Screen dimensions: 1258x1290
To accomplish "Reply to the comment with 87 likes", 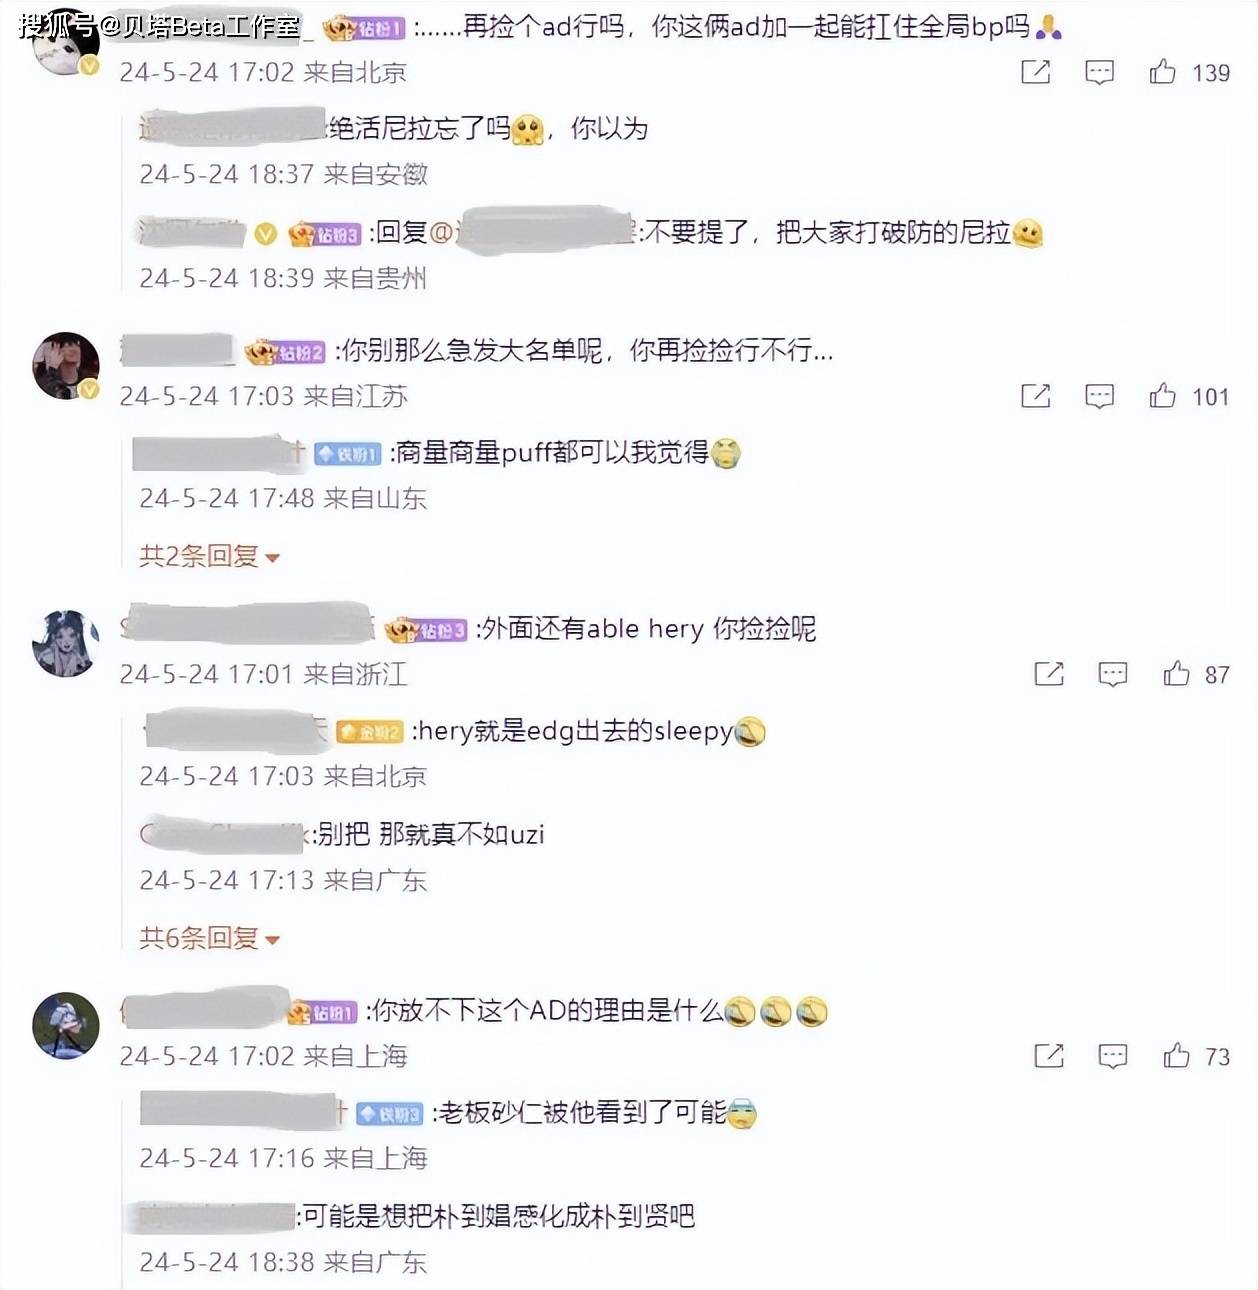I will point(1113,674).
